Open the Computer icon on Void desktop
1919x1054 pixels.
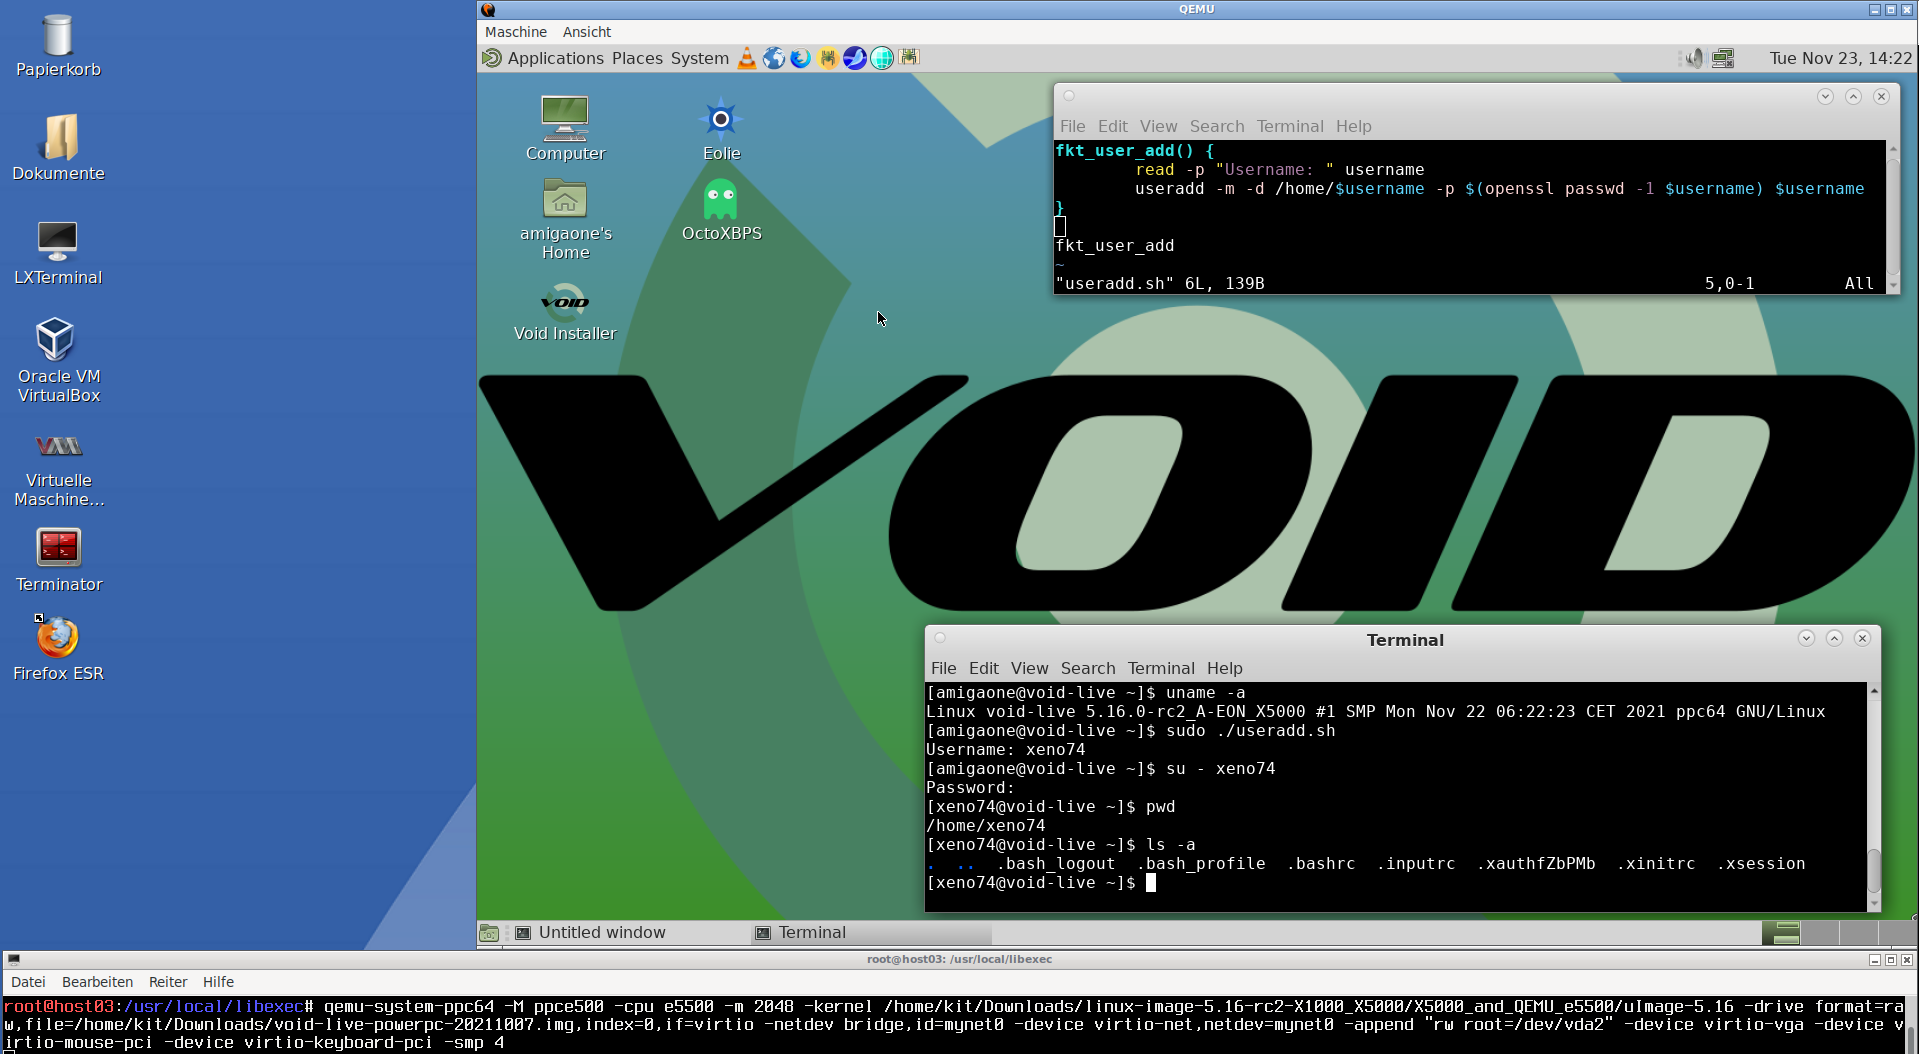pos(565,128)
